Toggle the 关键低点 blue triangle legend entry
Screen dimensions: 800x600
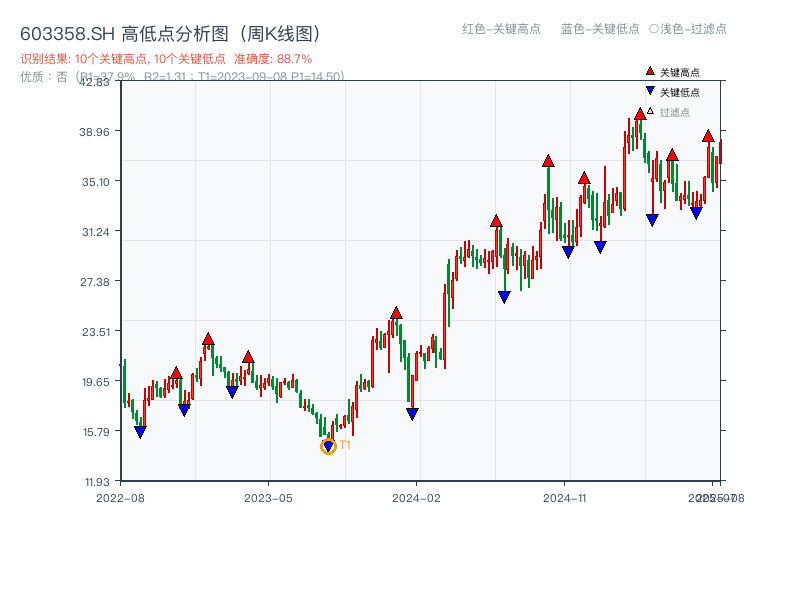click(672, 92)
